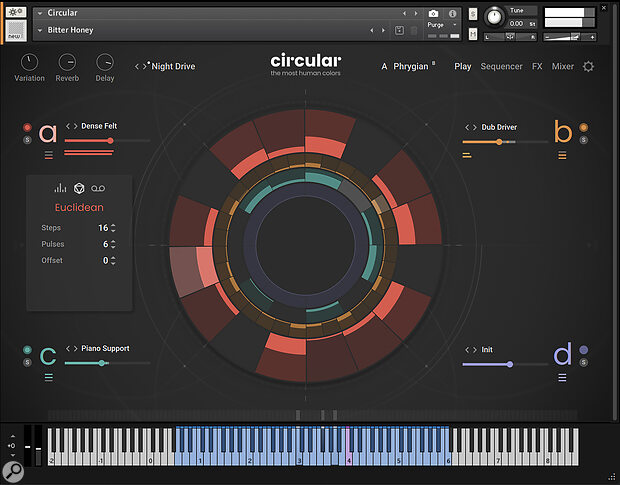Click the Piano Support sound name
620x485 pixels.
(x=105, y=348)
